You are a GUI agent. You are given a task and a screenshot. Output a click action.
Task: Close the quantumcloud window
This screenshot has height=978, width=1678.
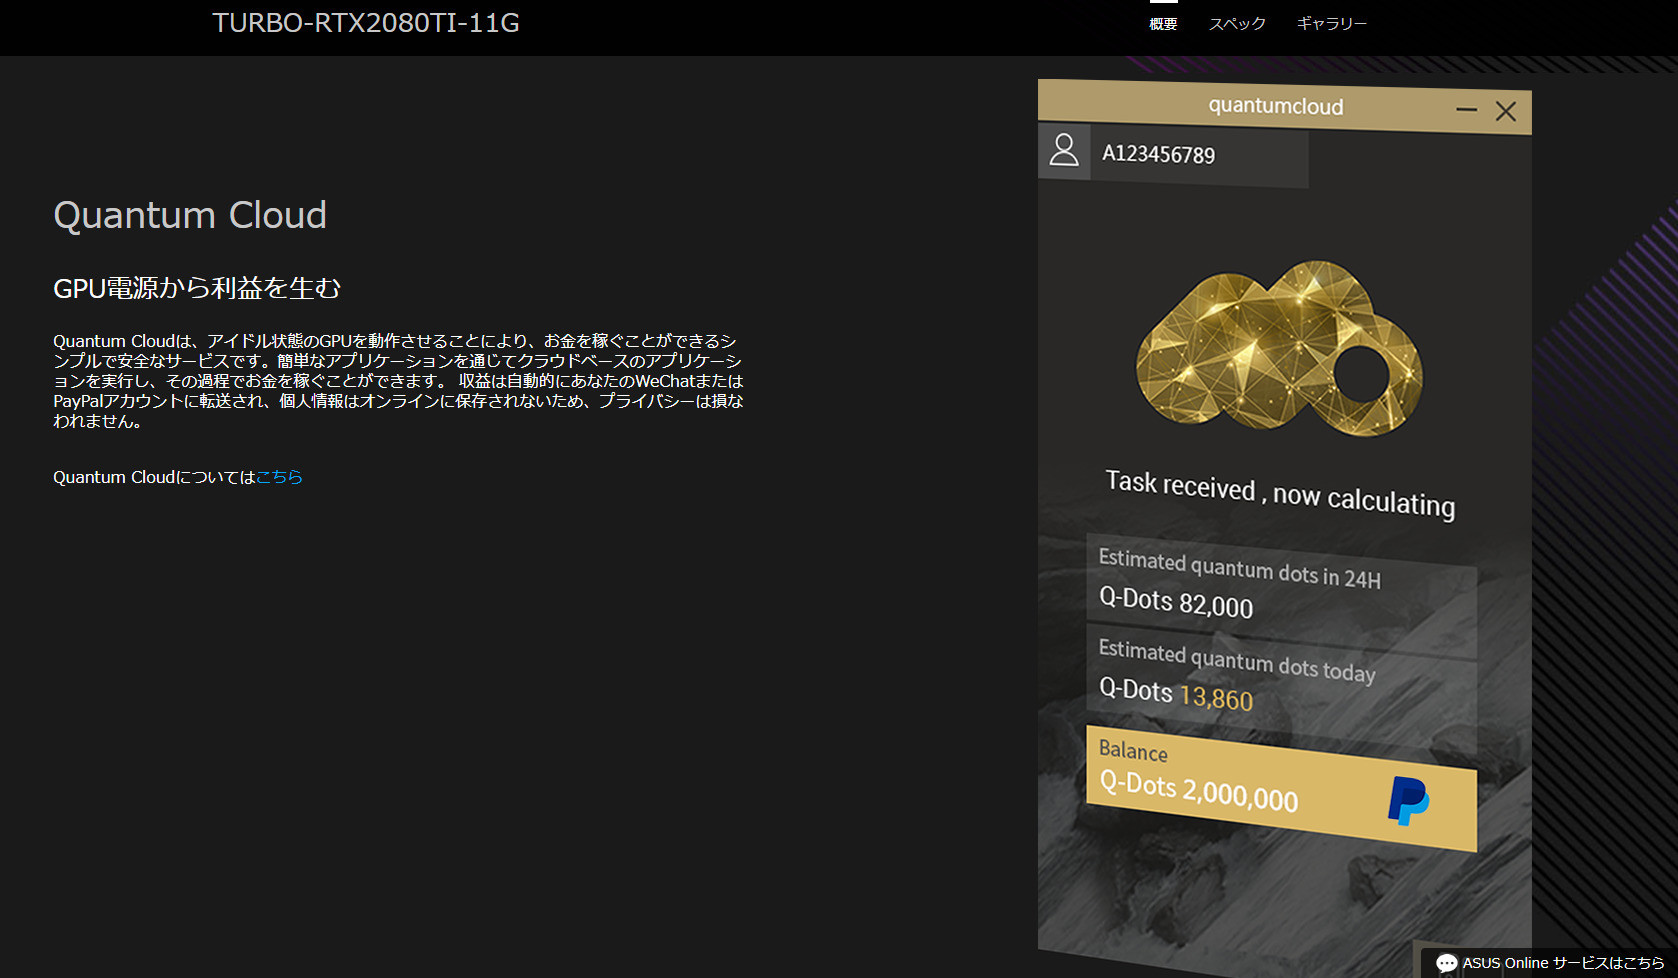click(1506, 111)
